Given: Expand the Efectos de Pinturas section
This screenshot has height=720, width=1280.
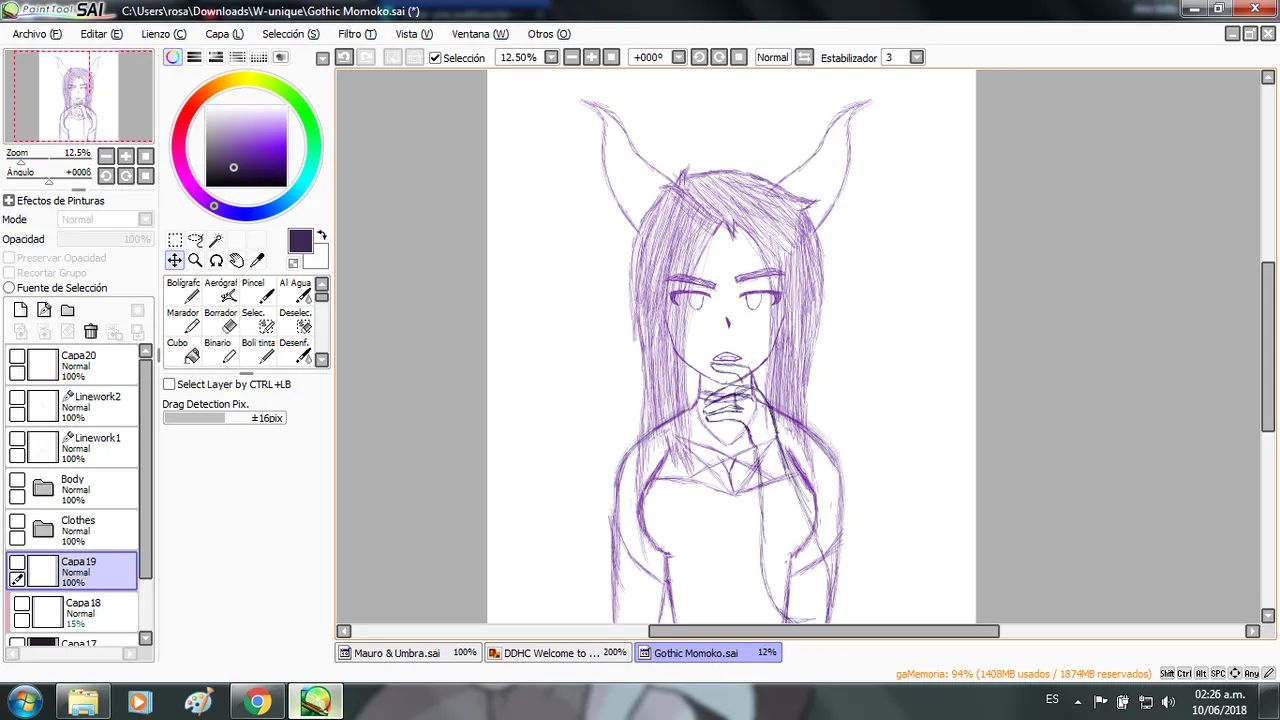Looking at the screenshot, I should click(9, 201).
